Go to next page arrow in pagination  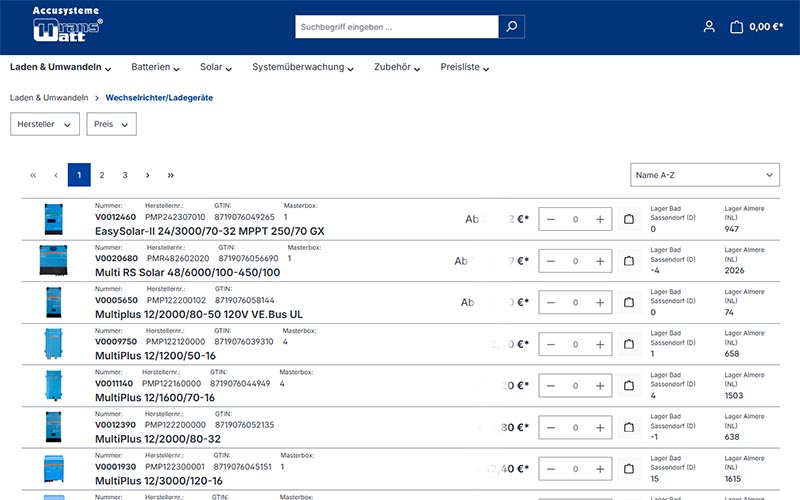click(148, 175)
